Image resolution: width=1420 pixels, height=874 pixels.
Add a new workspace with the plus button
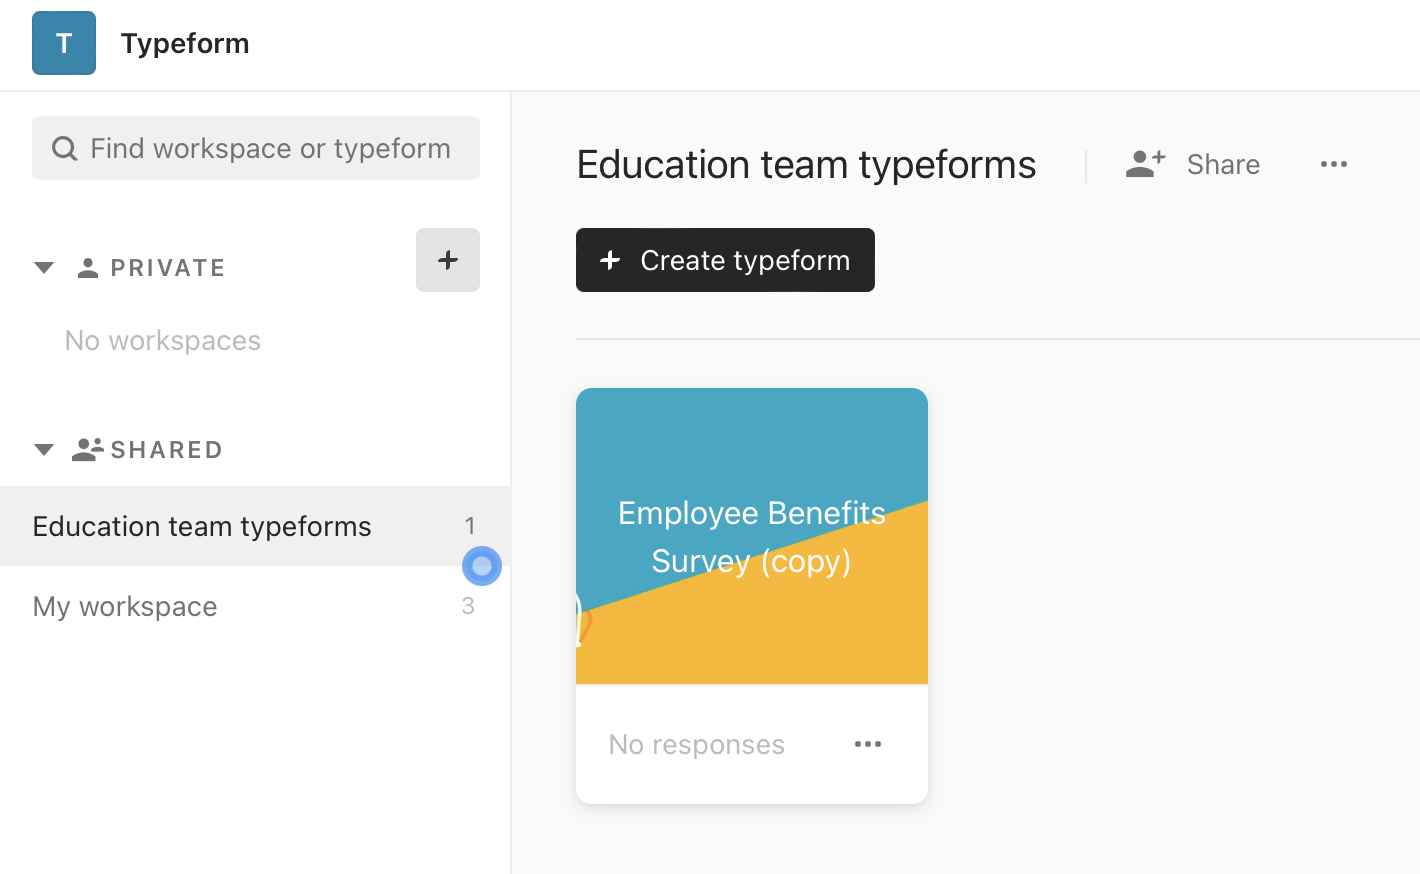click(x=448, y=260)
